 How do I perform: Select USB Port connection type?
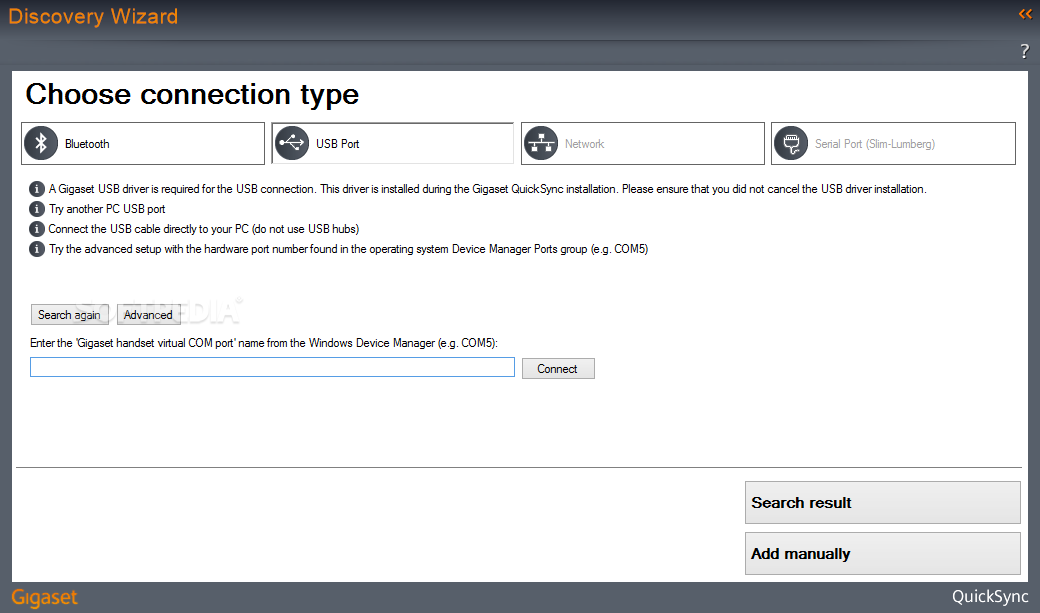point(393,143)
